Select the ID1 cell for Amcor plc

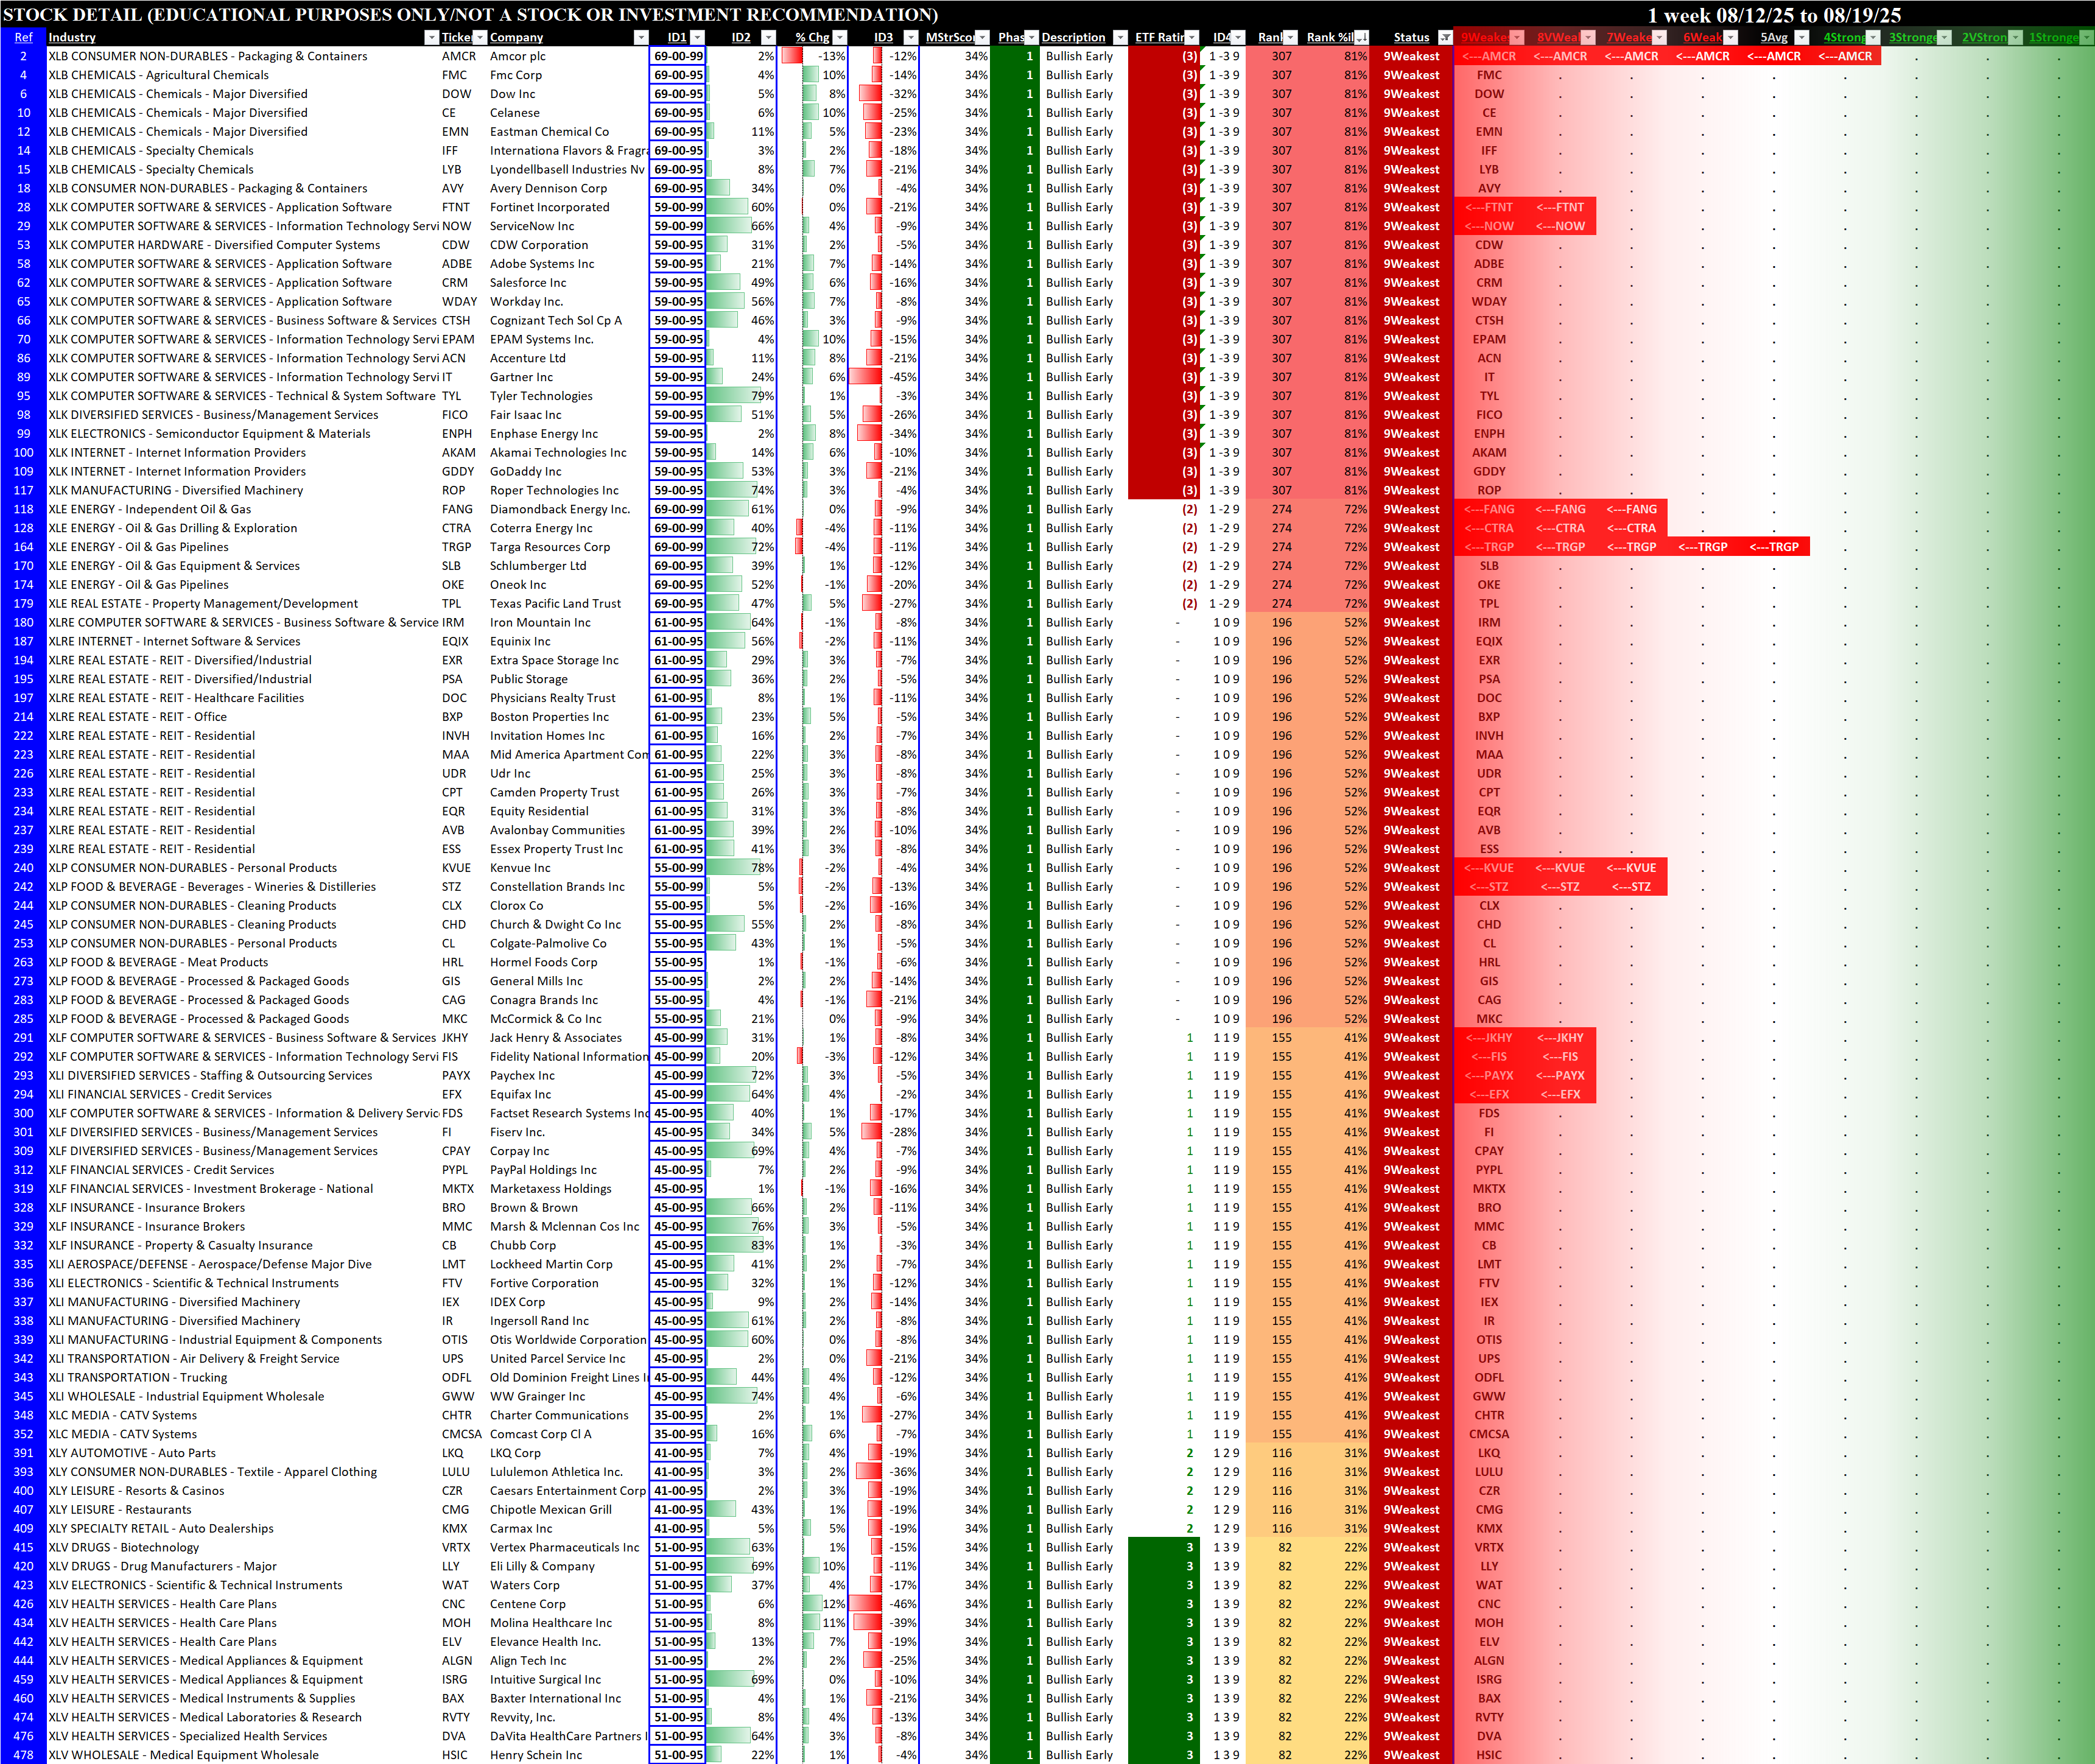(x=677, y=57)
